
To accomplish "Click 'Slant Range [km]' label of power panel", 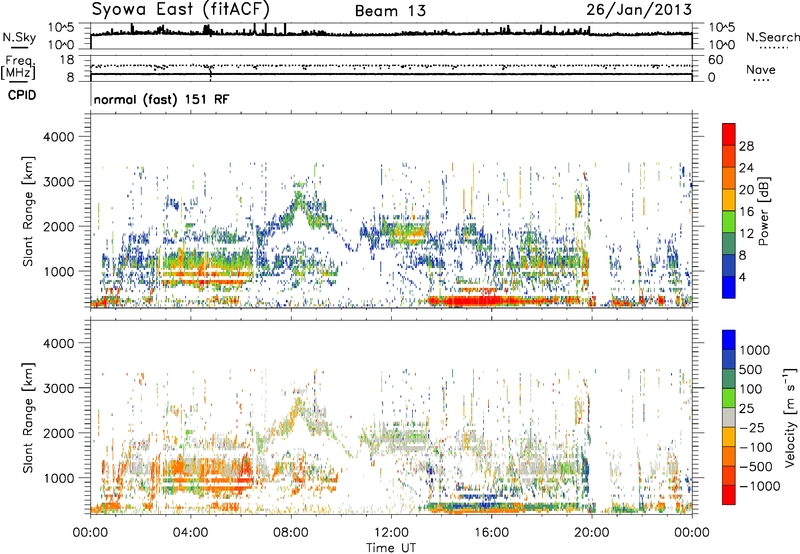I will [28, 211].
